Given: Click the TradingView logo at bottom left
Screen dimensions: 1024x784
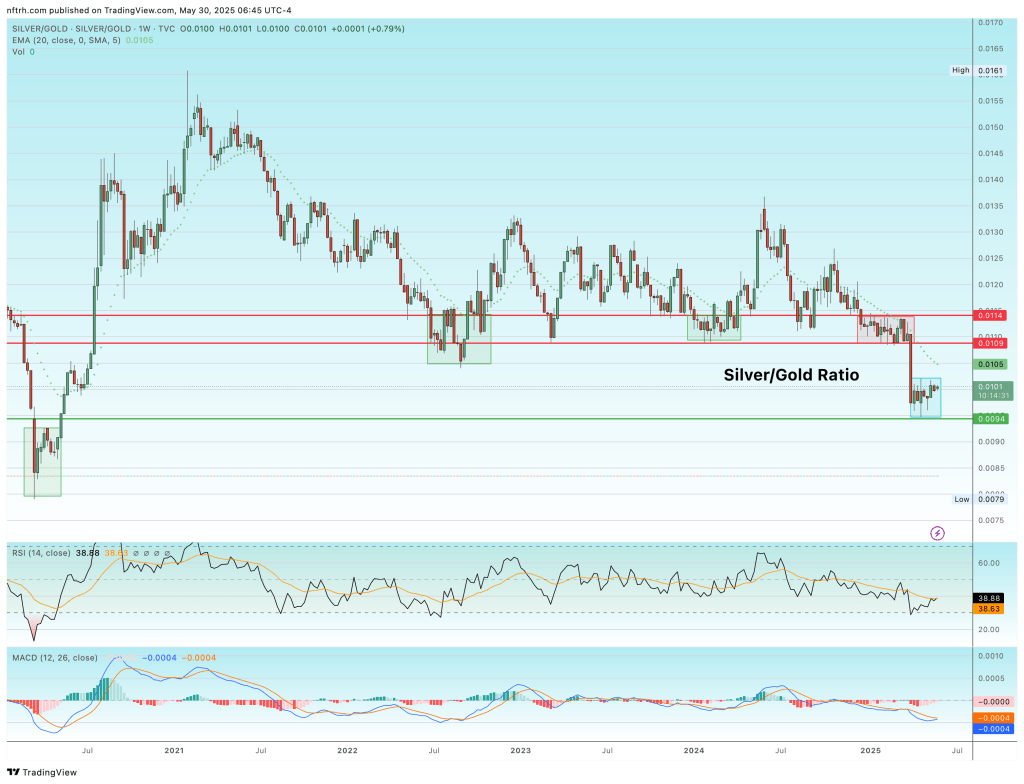Looking at the screenshot, I should [x=41, y=772].
